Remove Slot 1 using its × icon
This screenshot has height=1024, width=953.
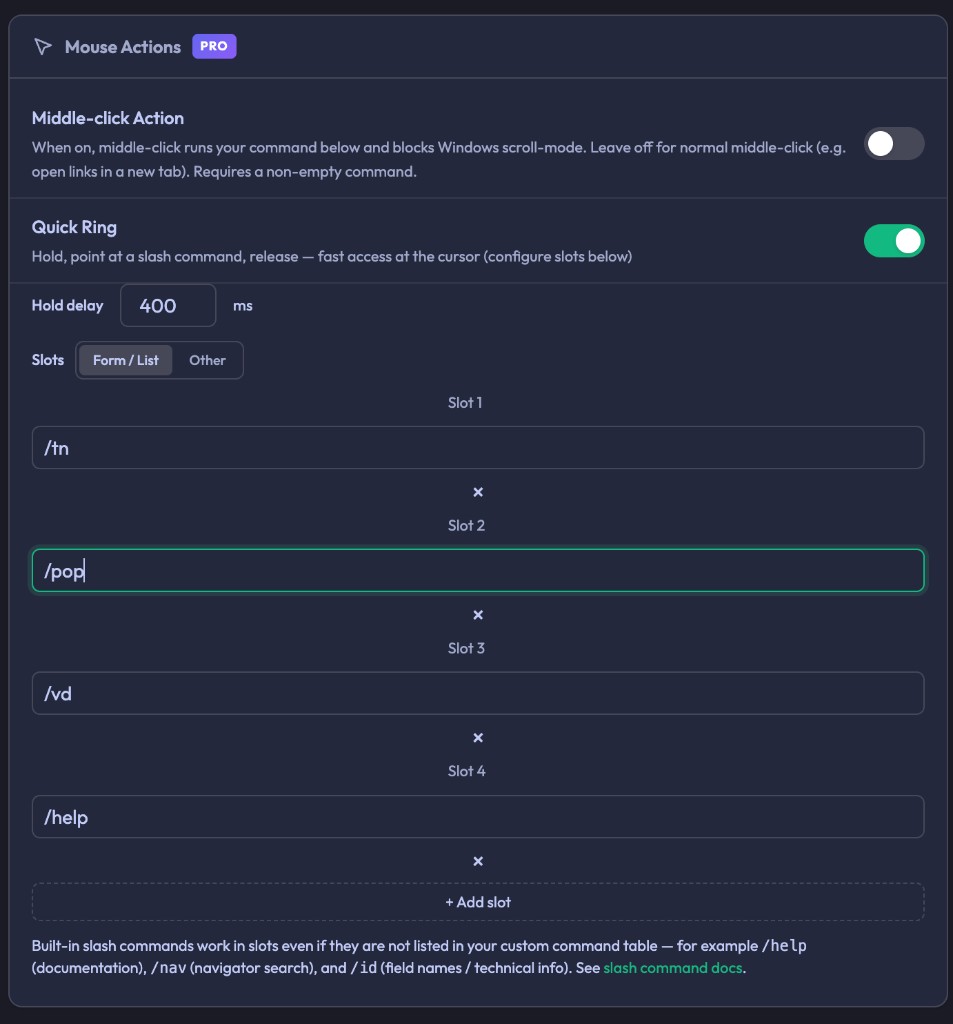click(478, 492)
